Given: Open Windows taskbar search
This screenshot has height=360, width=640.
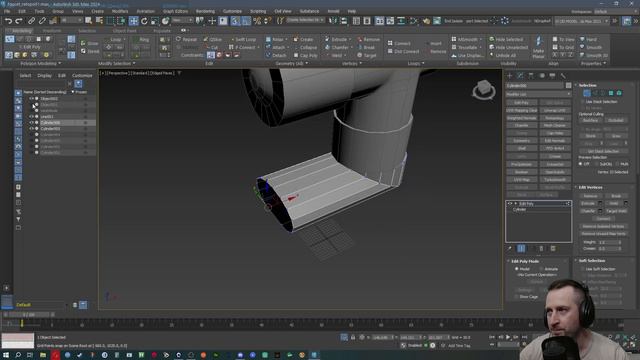Looking at the screenshot, I should tap(18, 355).
